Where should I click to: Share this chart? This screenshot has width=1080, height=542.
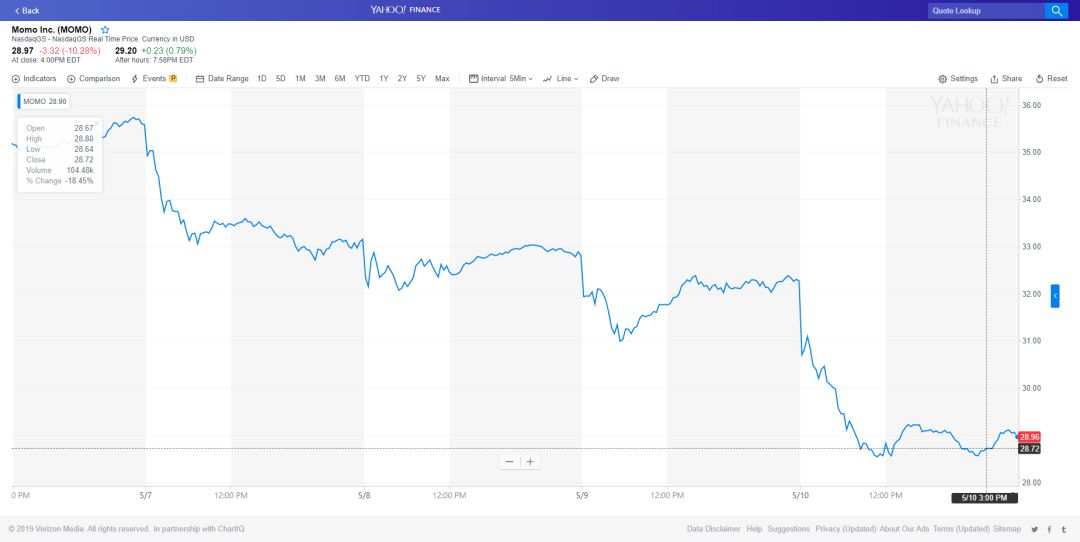pyautogui.click(x=1006, y=79)
